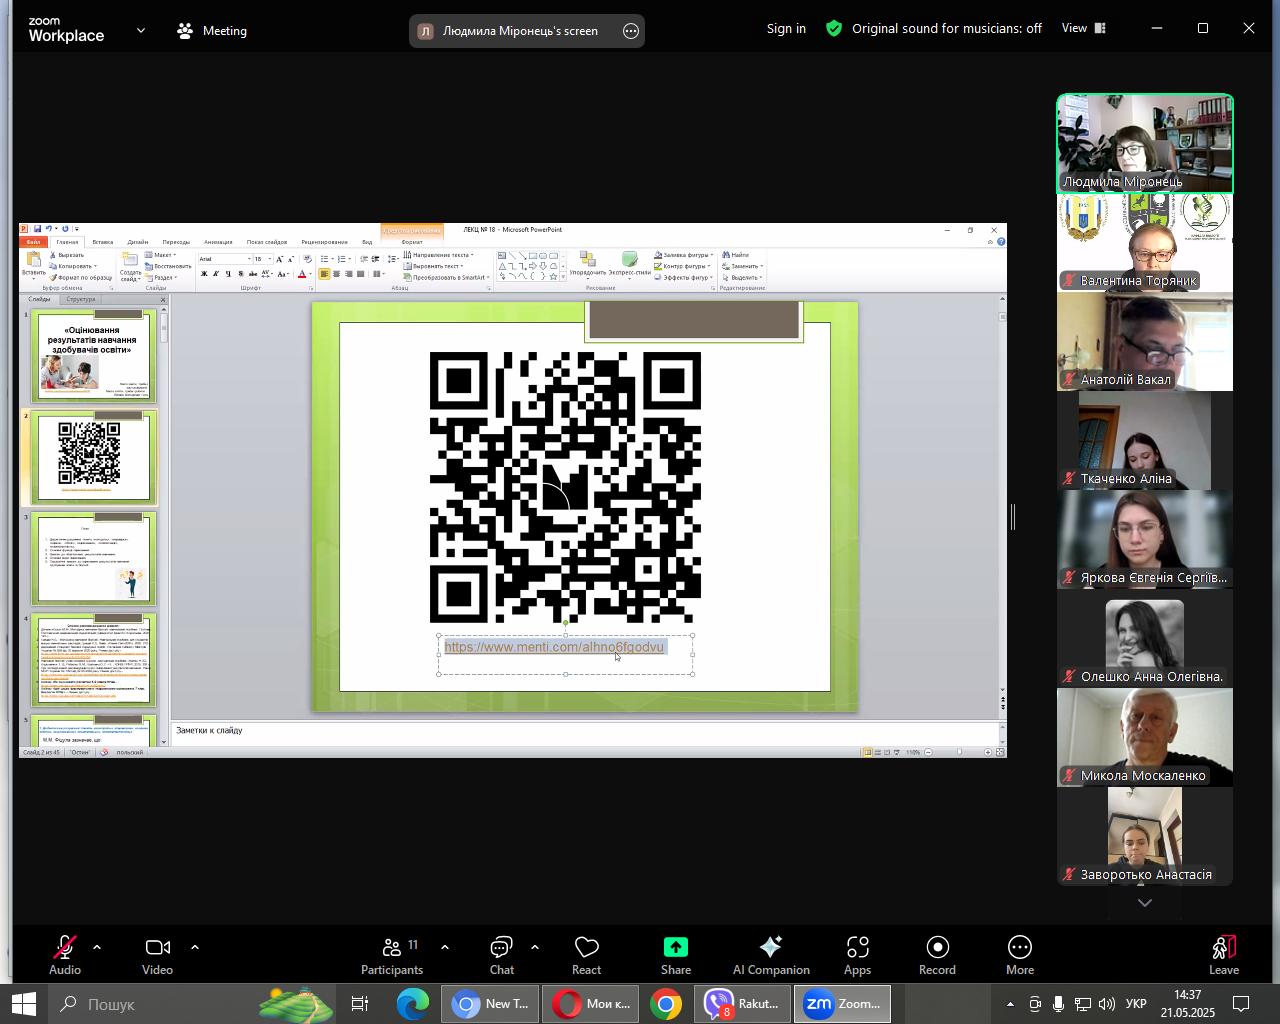Open the View layout menu
This screenshot has width=1280, height=1024.
(x=1084, y=28)
